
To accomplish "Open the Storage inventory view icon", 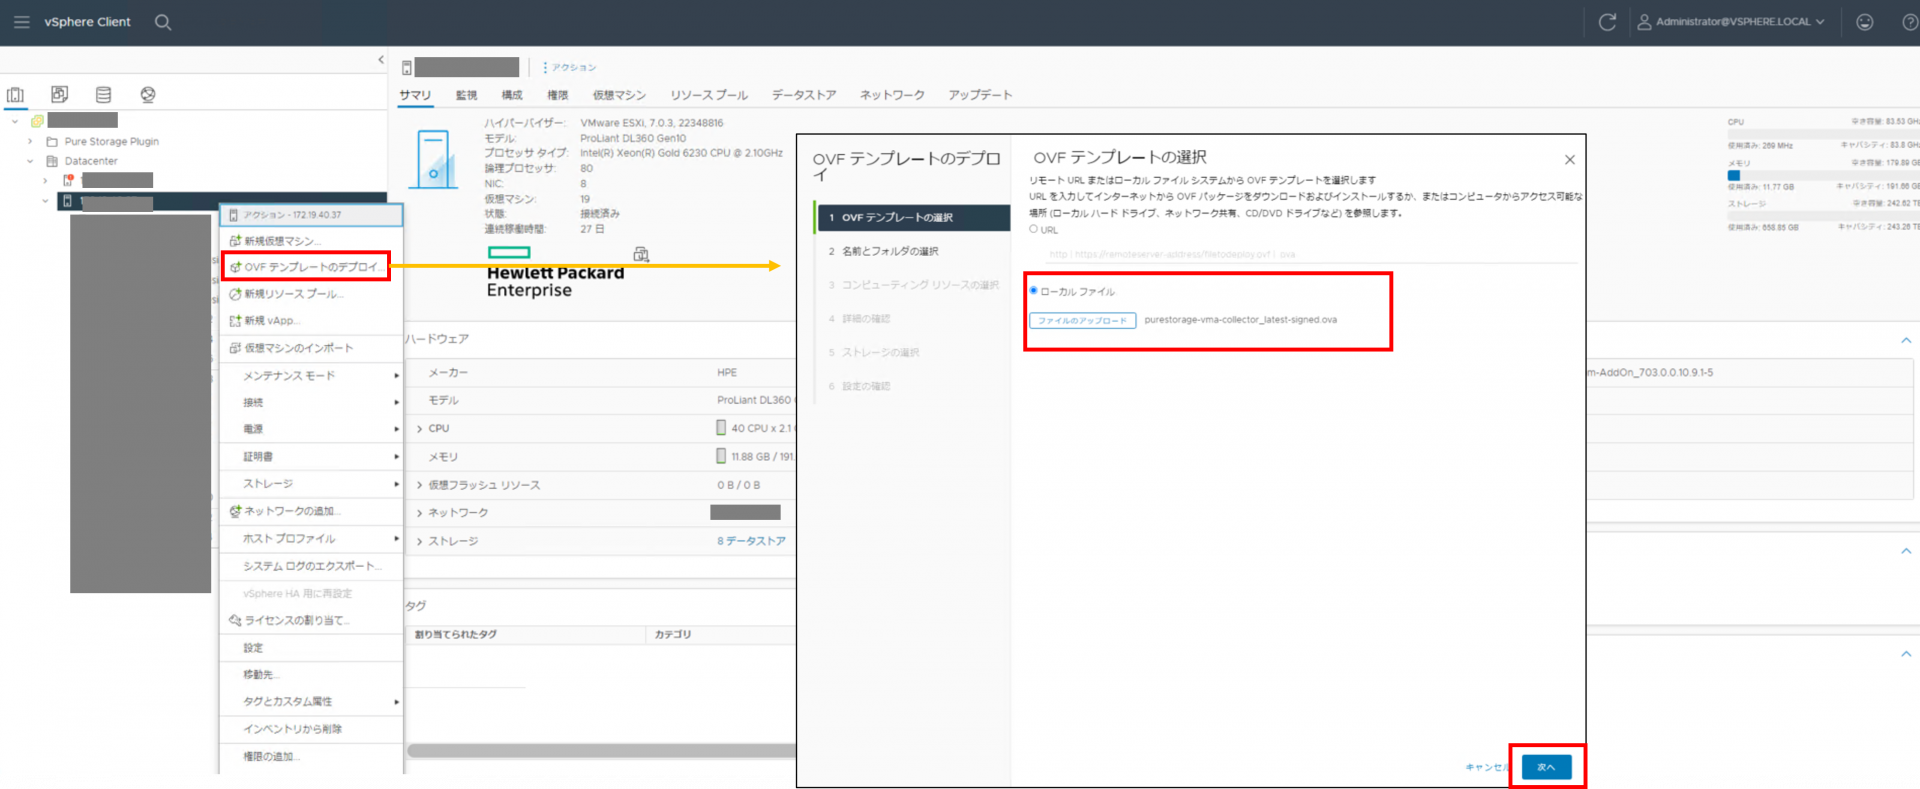I will (103, 95).
